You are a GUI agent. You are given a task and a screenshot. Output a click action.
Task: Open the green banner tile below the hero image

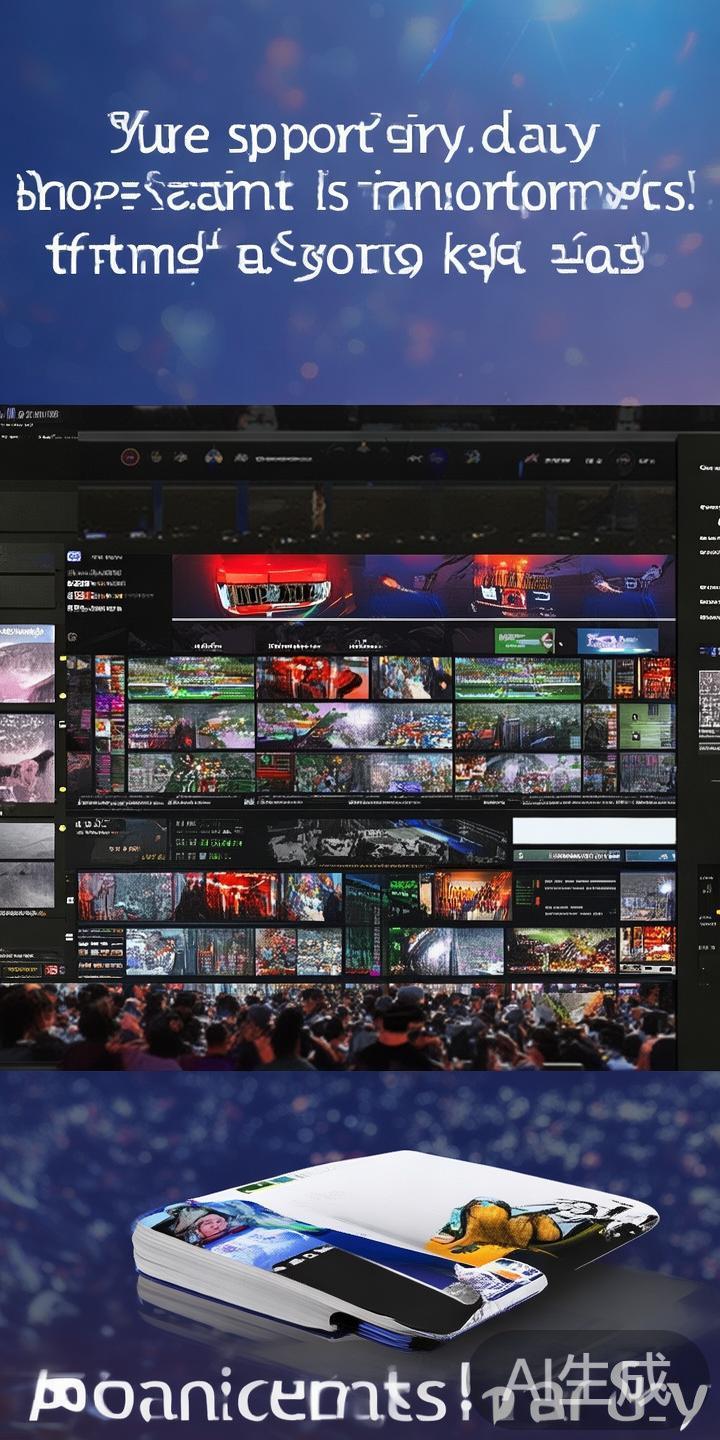[x=524, y=640]
